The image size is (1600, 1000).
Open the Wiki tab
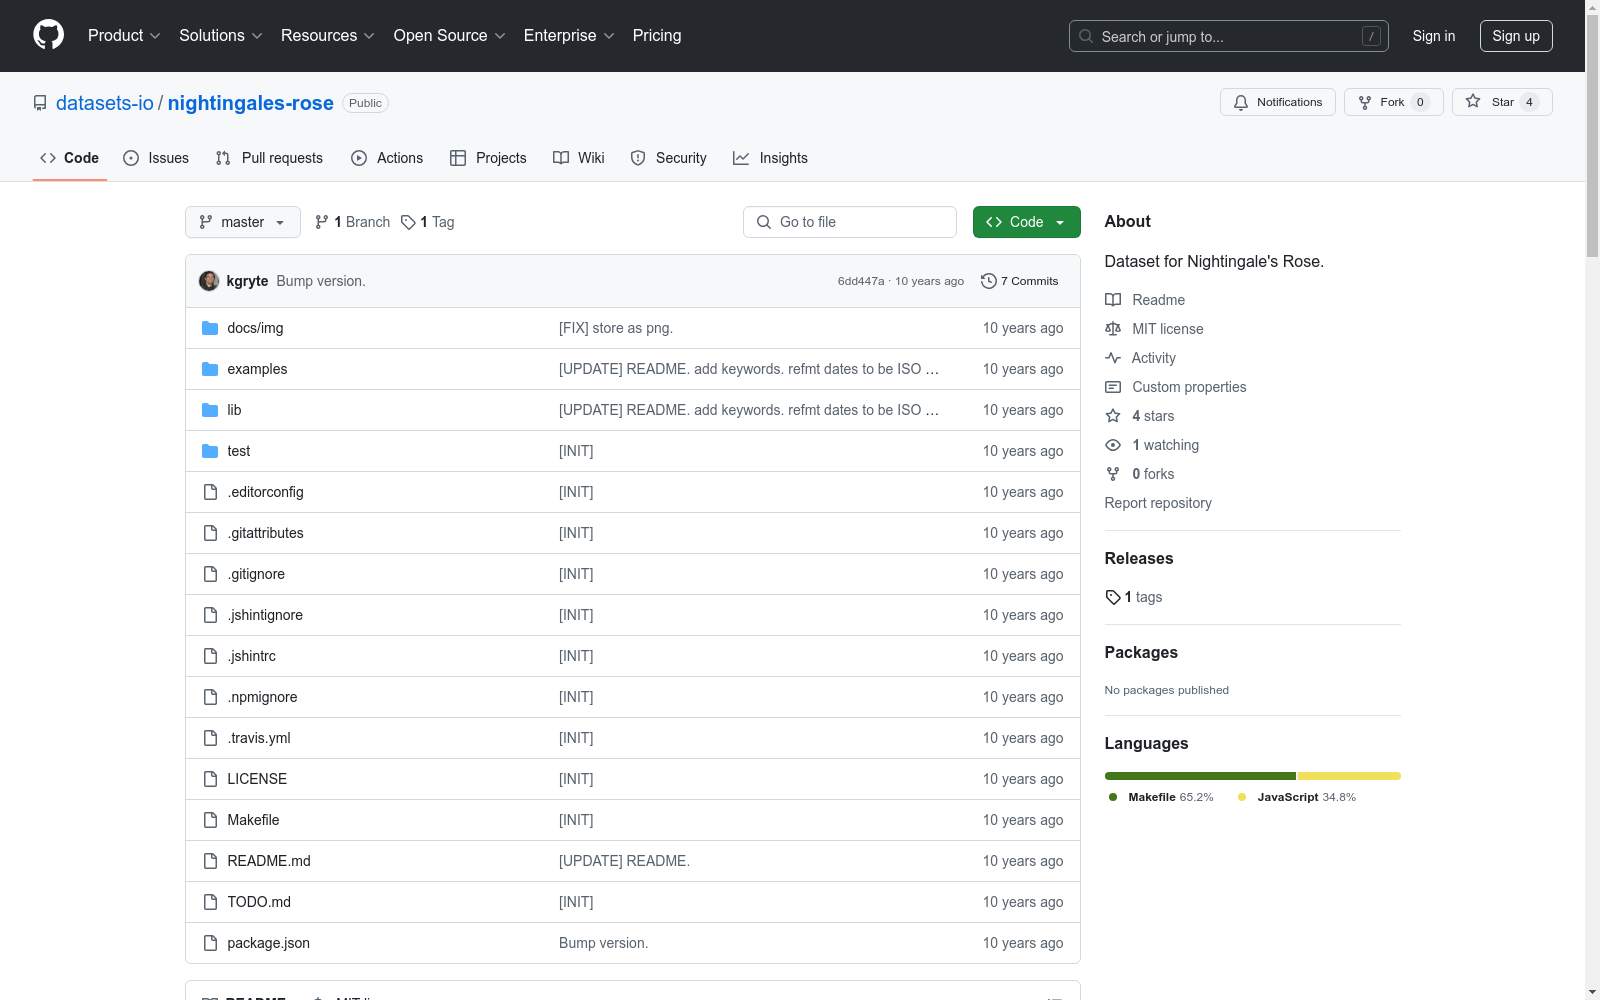(579, 158)
